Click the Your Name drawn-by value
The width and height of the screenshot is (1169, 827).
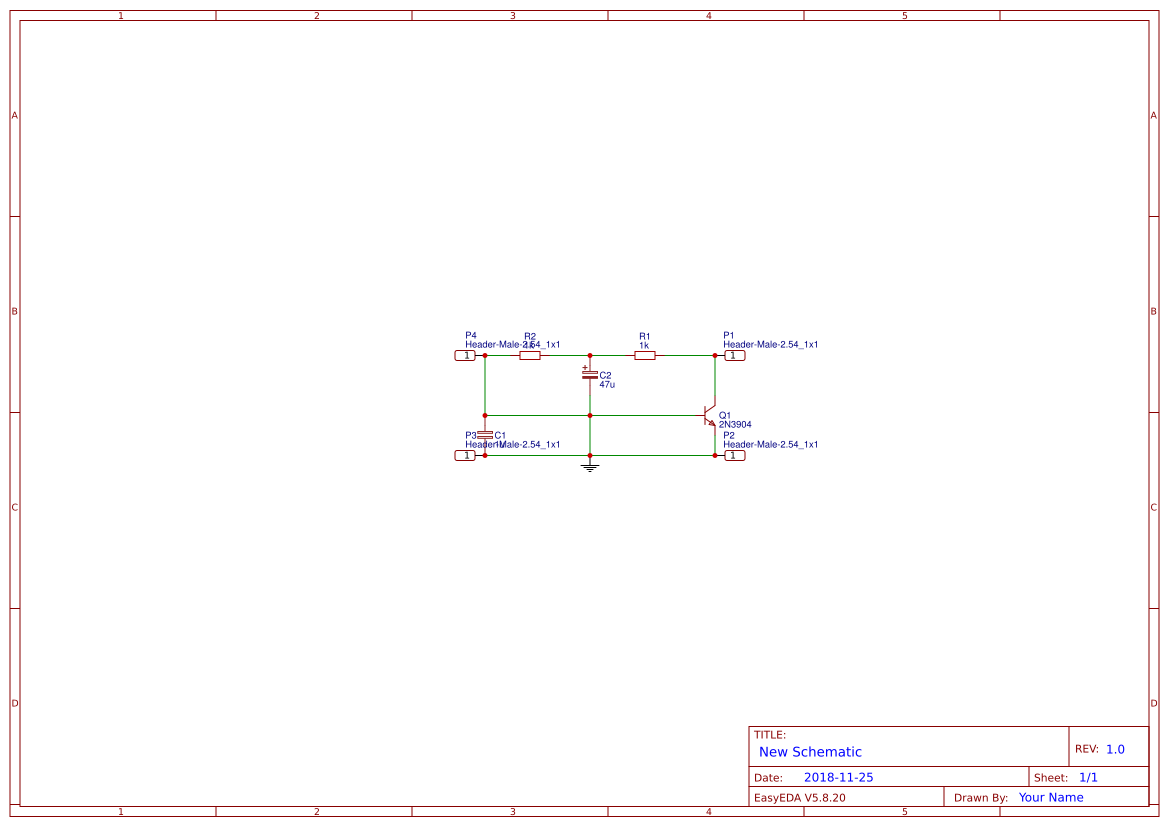[x=1050, y=797]
